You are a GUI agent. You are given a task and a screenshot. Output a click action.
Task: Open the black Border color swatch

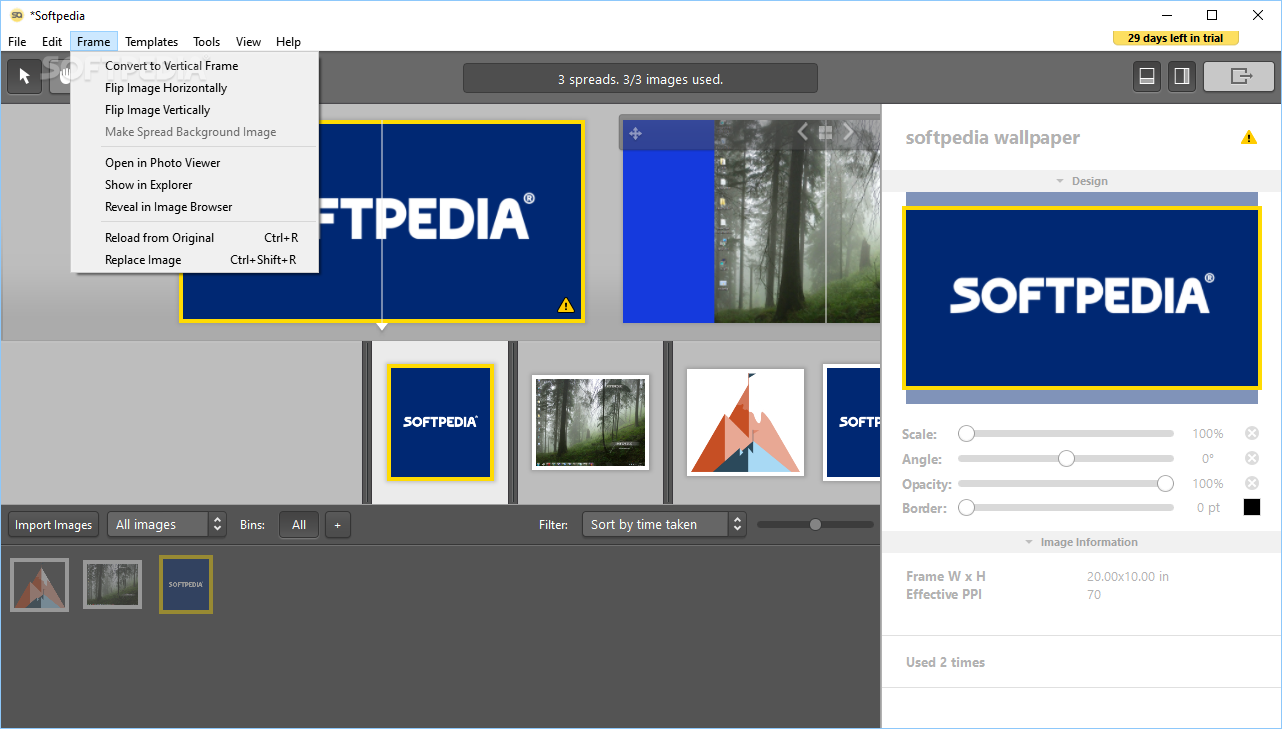pos(1251,507)
